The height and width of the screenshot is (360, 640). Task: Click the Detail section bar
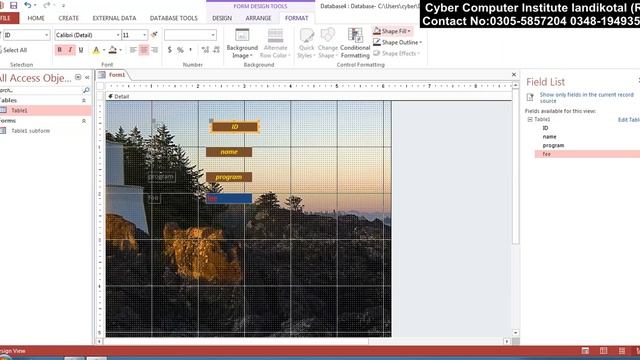click(308, 96)
